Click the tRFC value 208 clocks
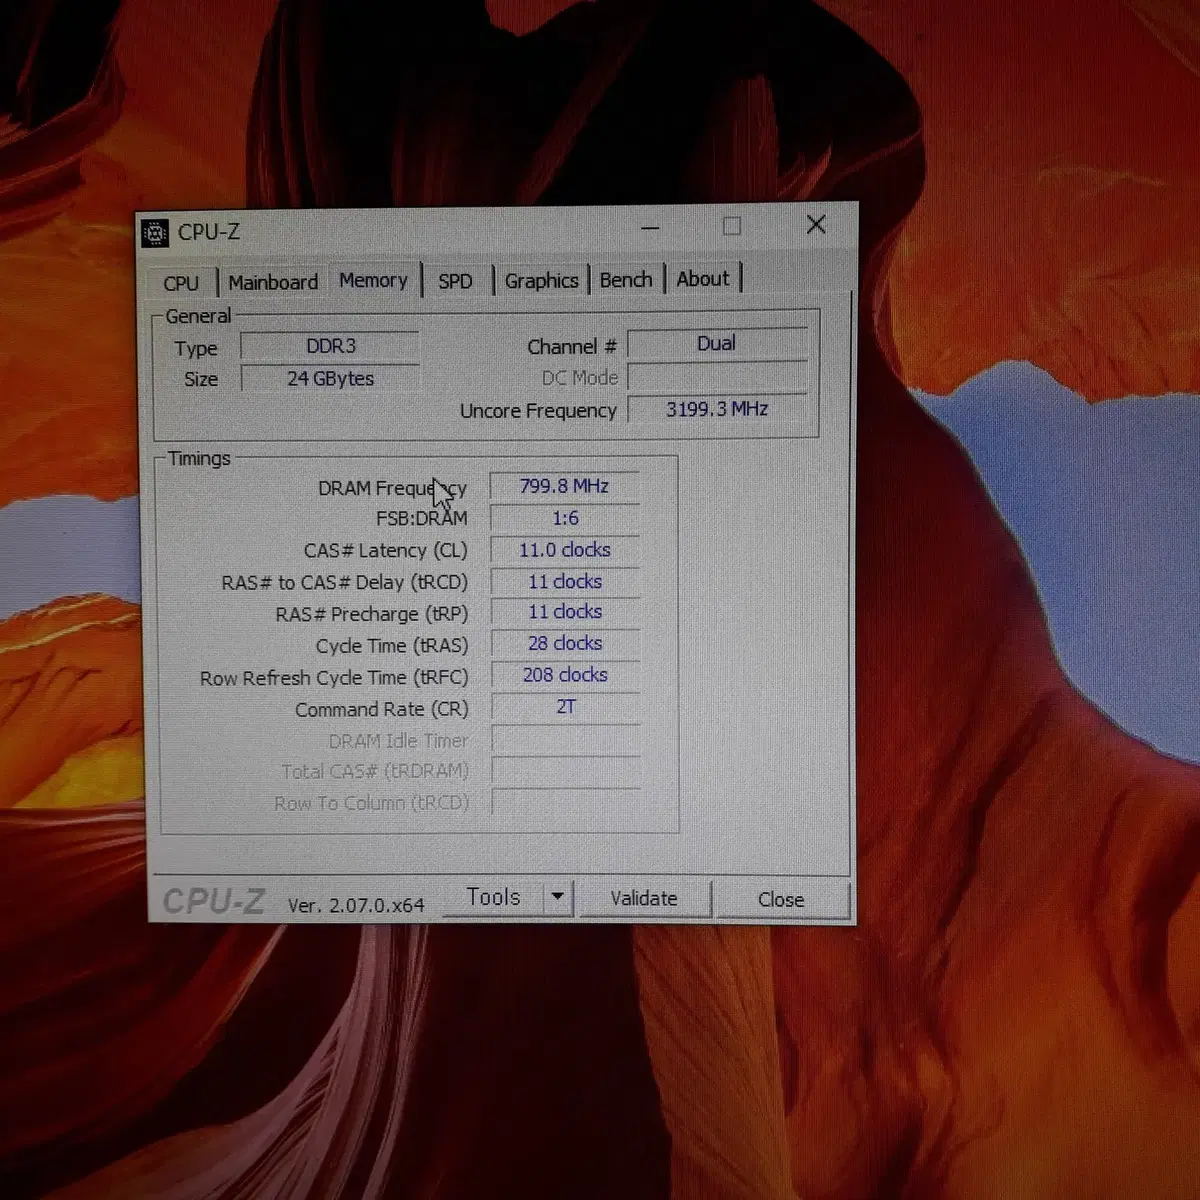 tap(565, 675)
